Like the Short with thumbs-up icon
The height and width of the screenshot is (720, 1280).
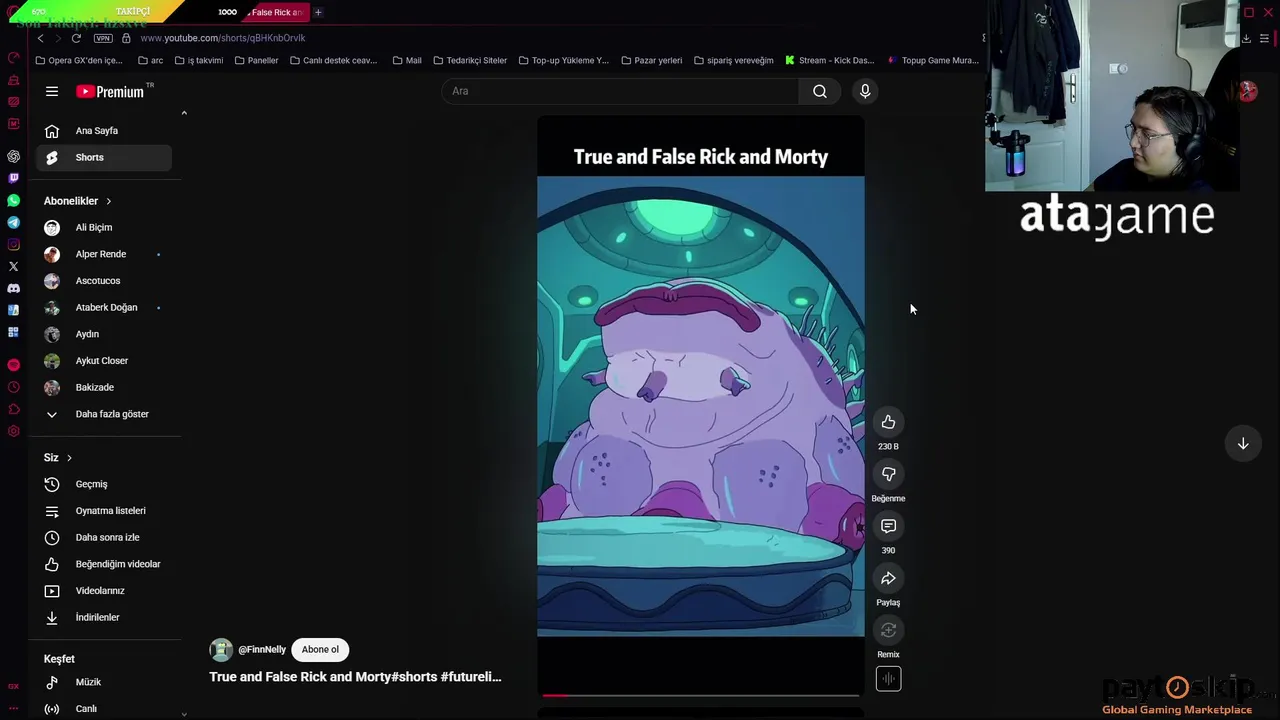(888, 422)
